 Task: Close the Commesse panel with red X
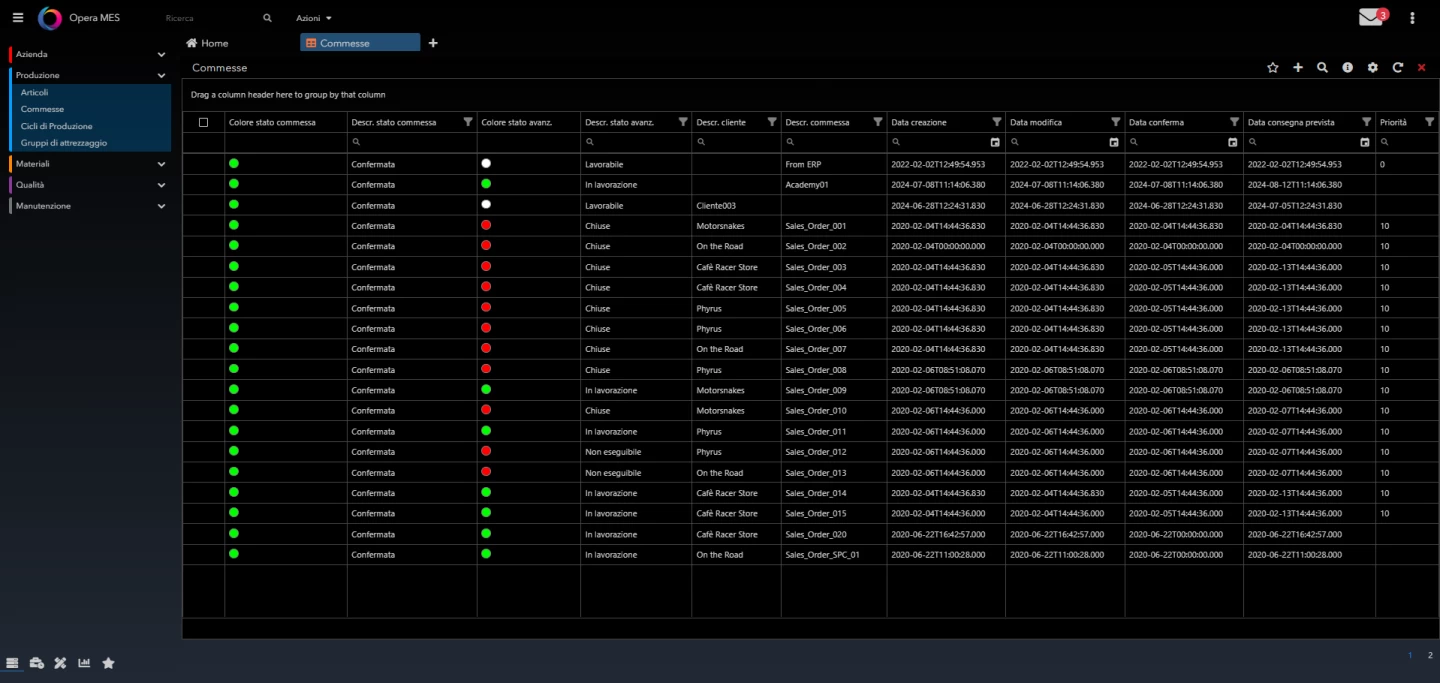[x=1421, y=67]
